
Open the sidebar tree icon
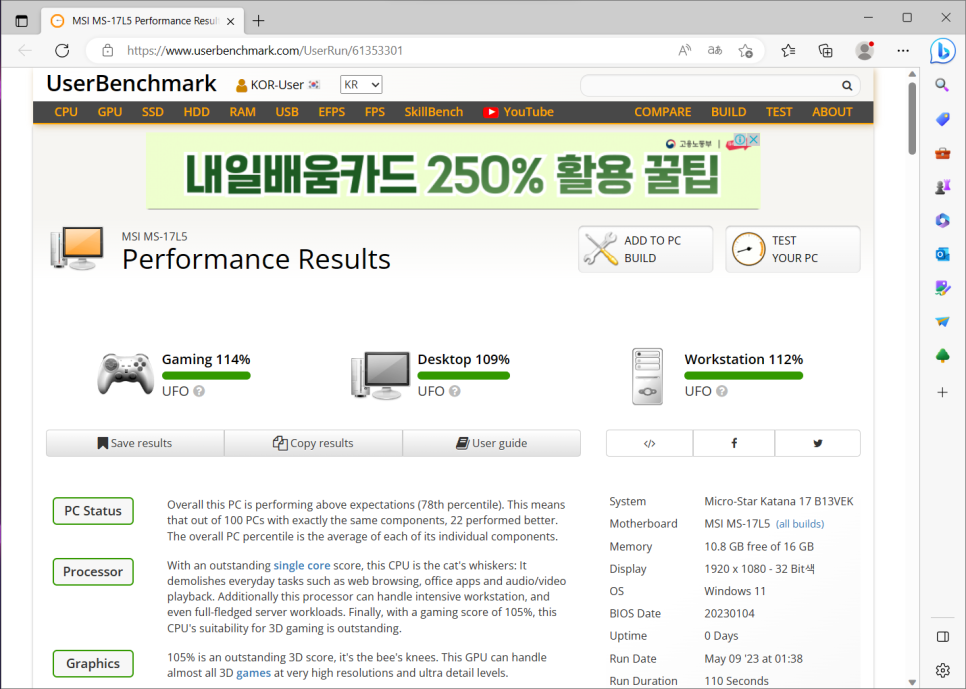click(x=943, y=356)
